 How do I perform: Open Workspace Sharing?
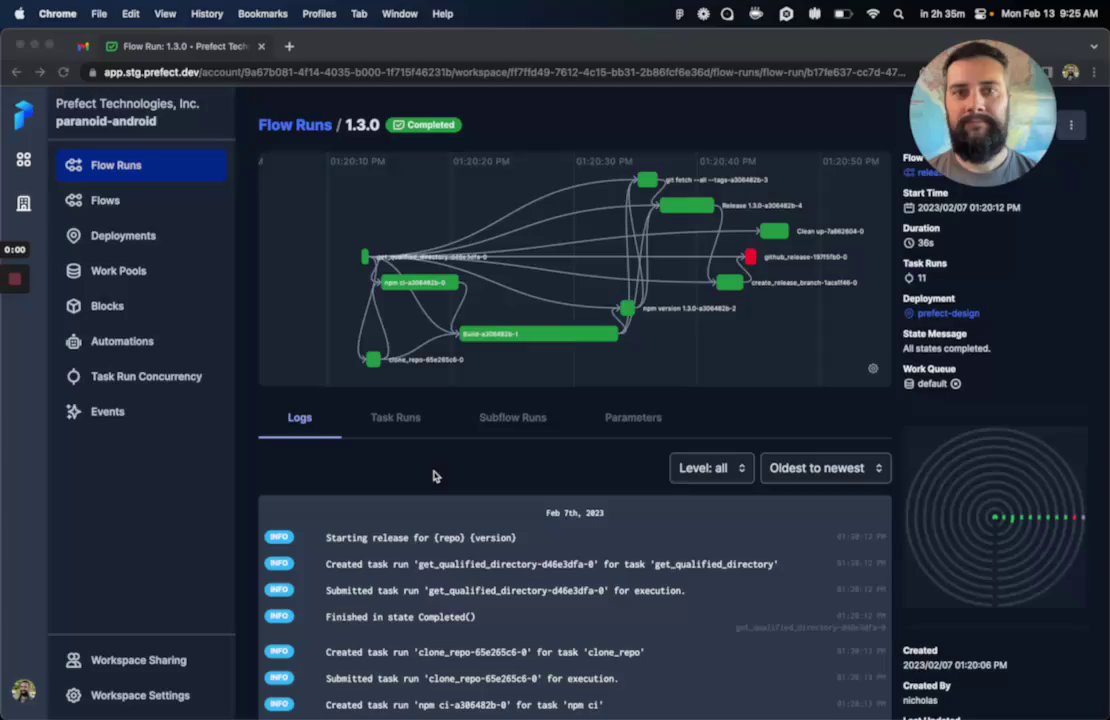click(x=141, y=660)
